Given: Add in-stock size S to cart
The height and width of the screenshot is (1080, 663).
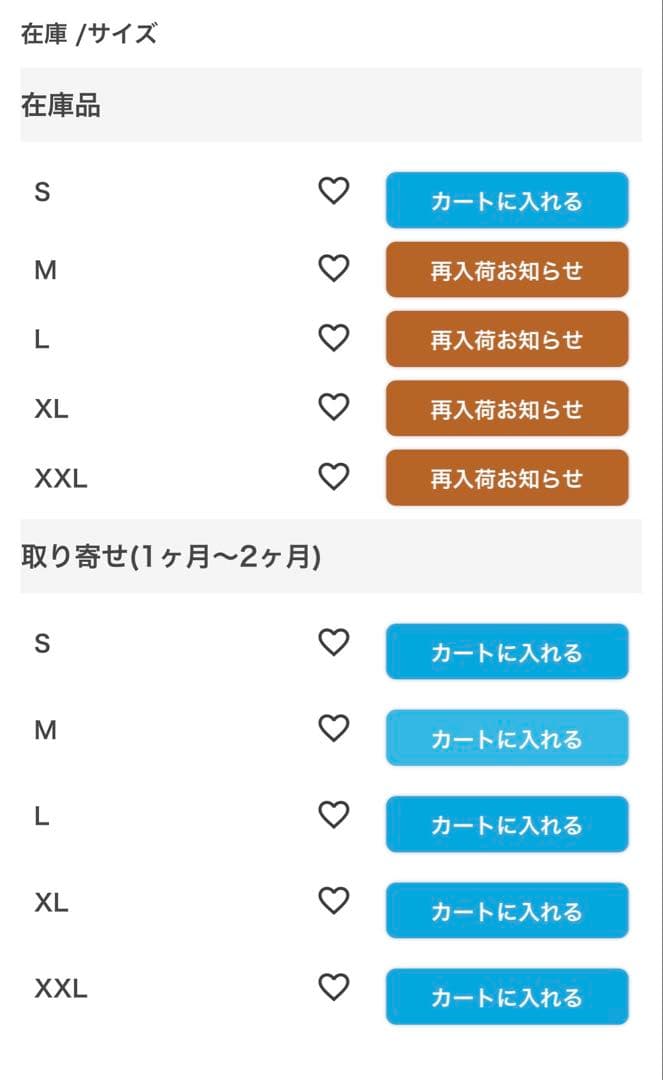Looking at the screenshot, I should tap(507, 201).
